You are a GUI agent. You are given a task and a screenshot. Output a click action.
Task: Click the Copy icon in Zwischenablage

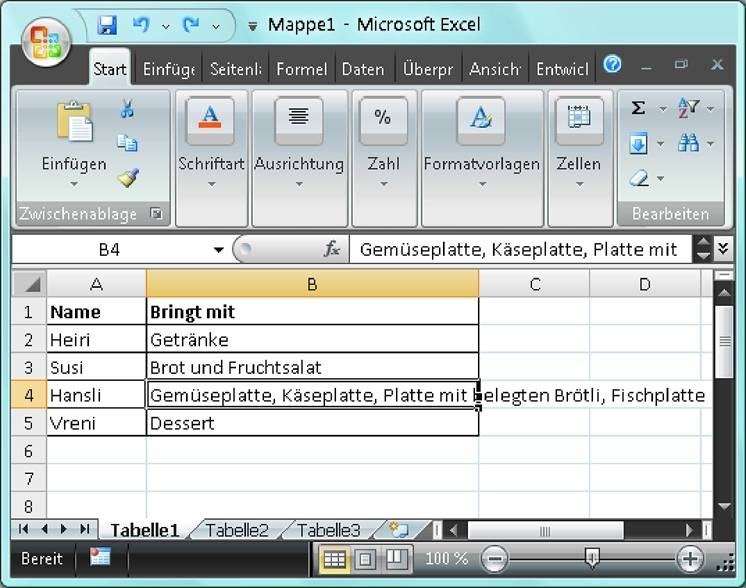(127, 143)
